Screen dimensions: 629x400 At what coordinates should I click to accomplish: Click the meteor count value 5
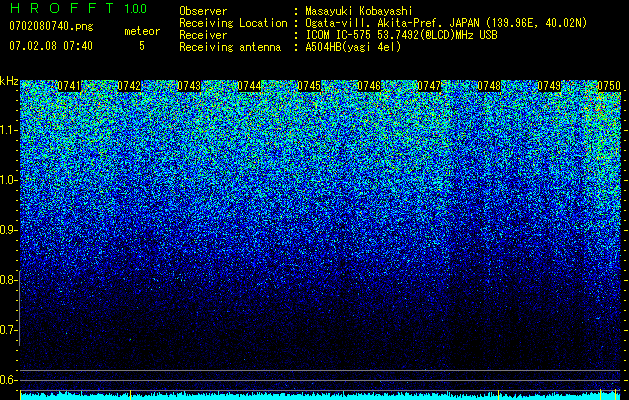coord(142,46)
